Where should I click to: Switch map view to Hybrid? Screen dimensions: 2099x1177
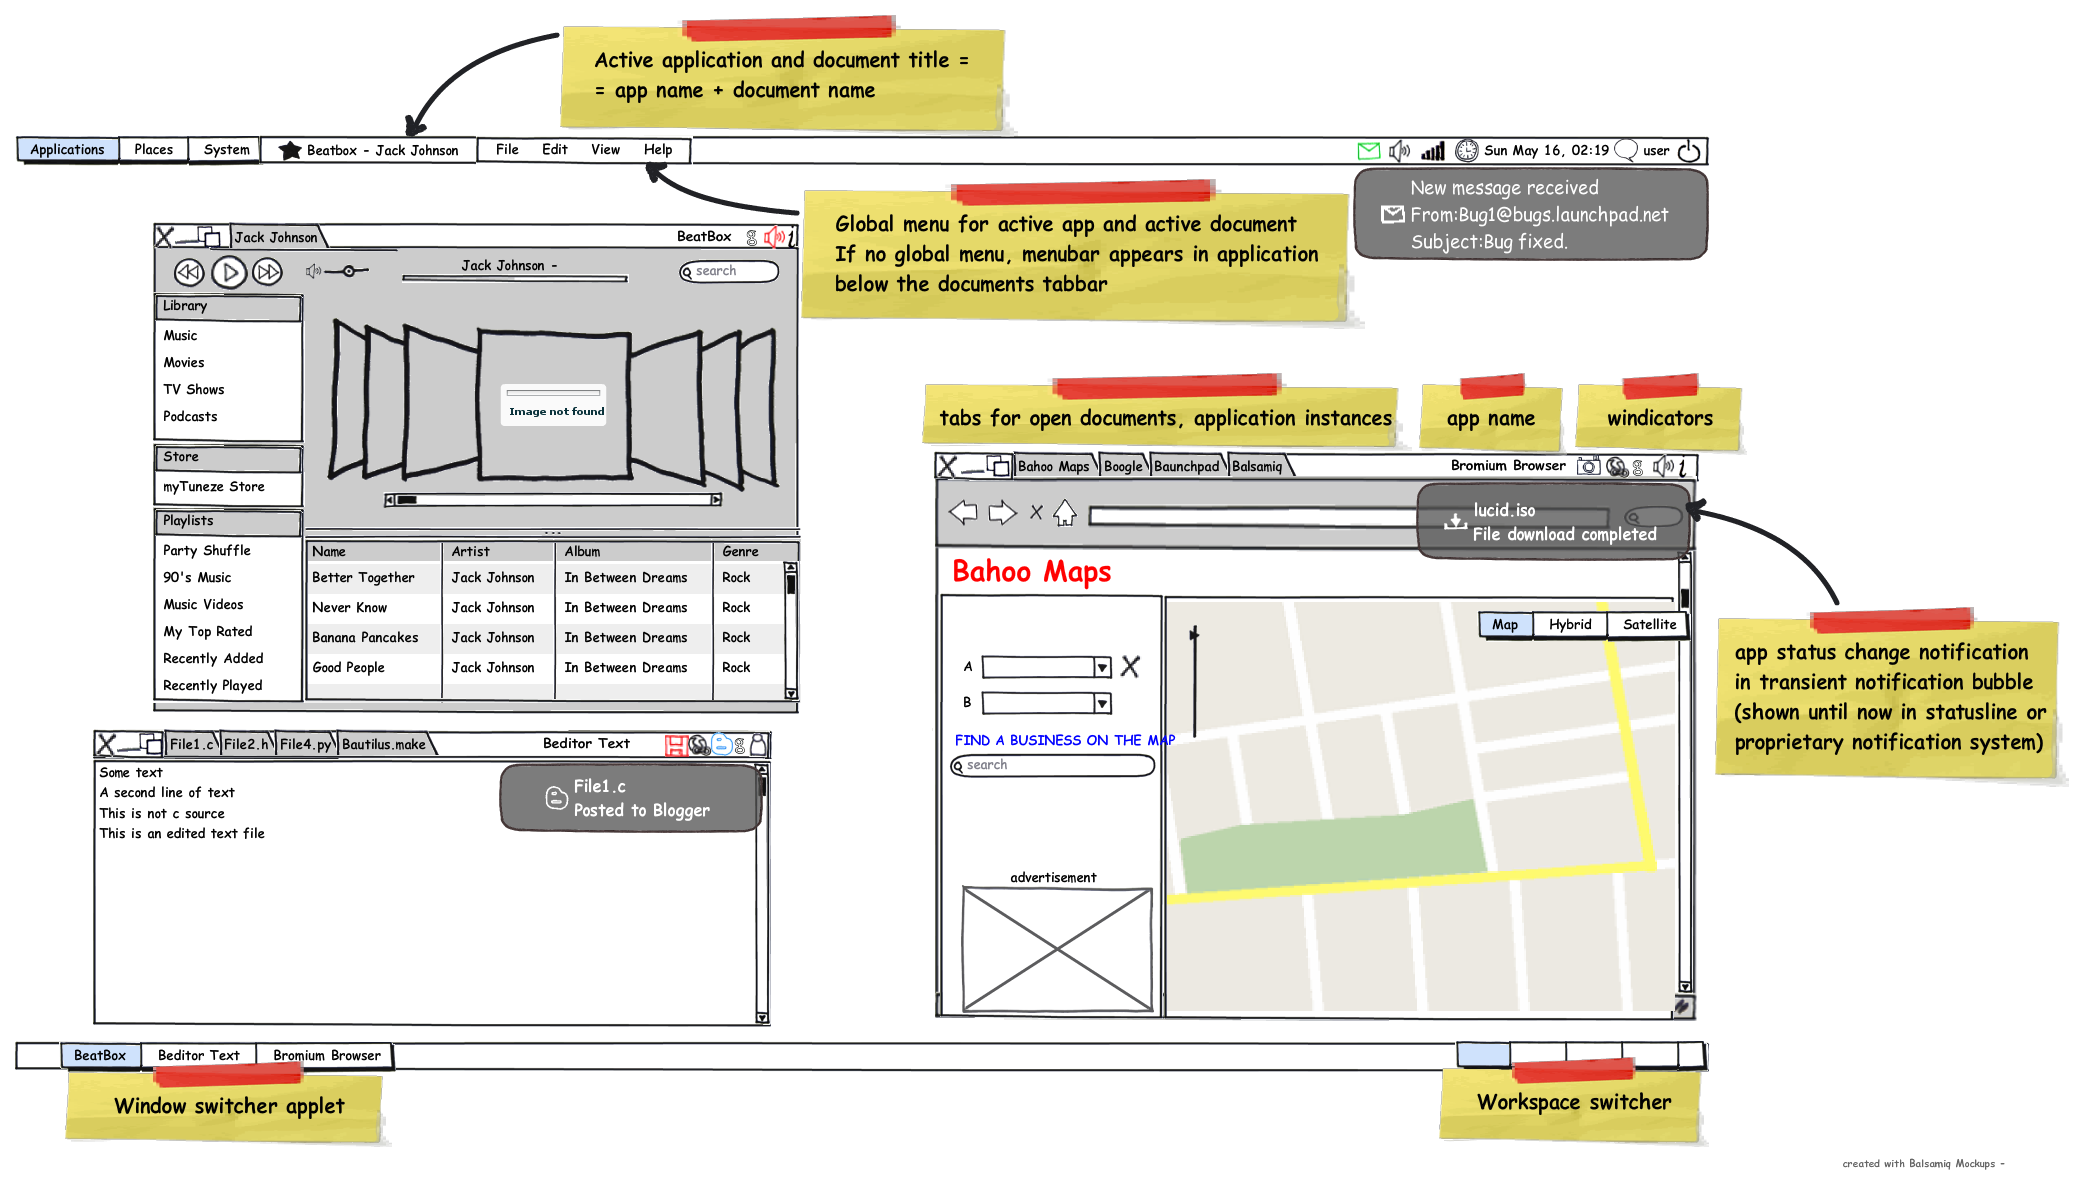(1570, 625)
